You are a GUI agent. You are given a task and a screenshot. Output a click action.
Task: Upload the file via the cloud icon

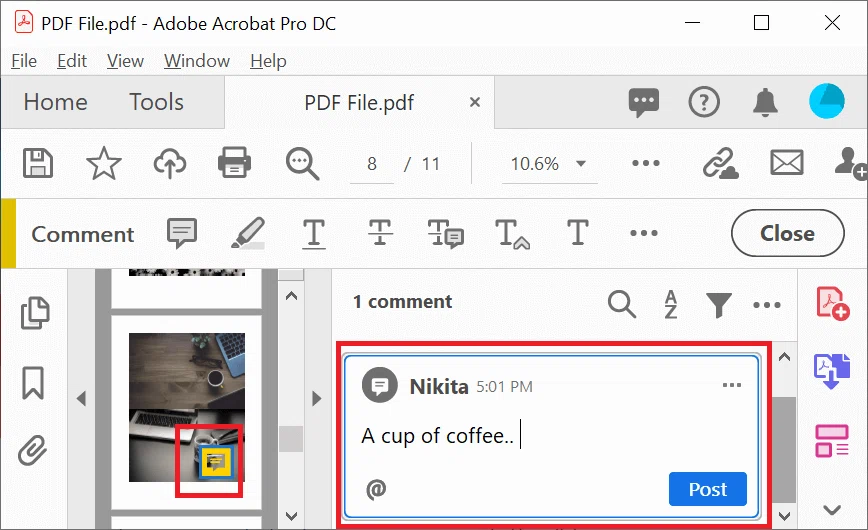pos(169,164)
